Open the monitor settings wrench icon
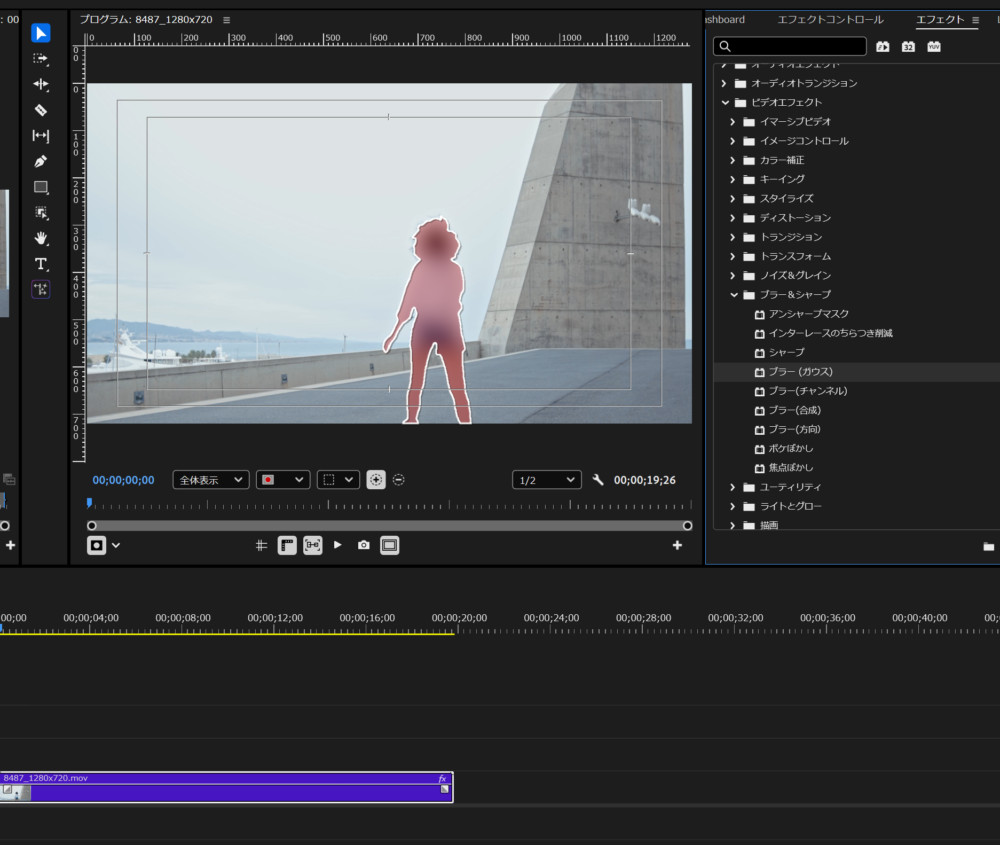Viewport: 1000px width, 845px height. coord(598,480)
